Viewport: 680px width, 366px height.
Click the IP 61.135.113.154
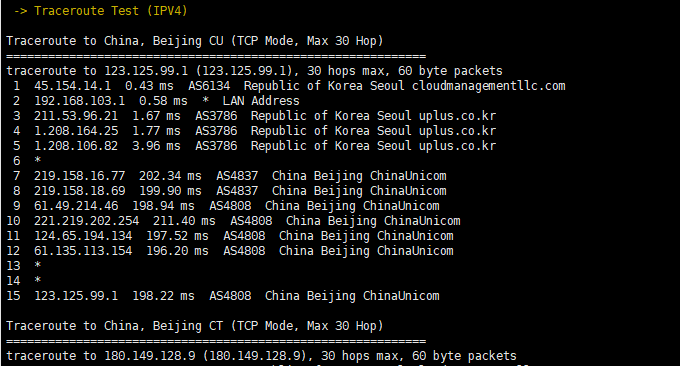click(x=83, y=251)
